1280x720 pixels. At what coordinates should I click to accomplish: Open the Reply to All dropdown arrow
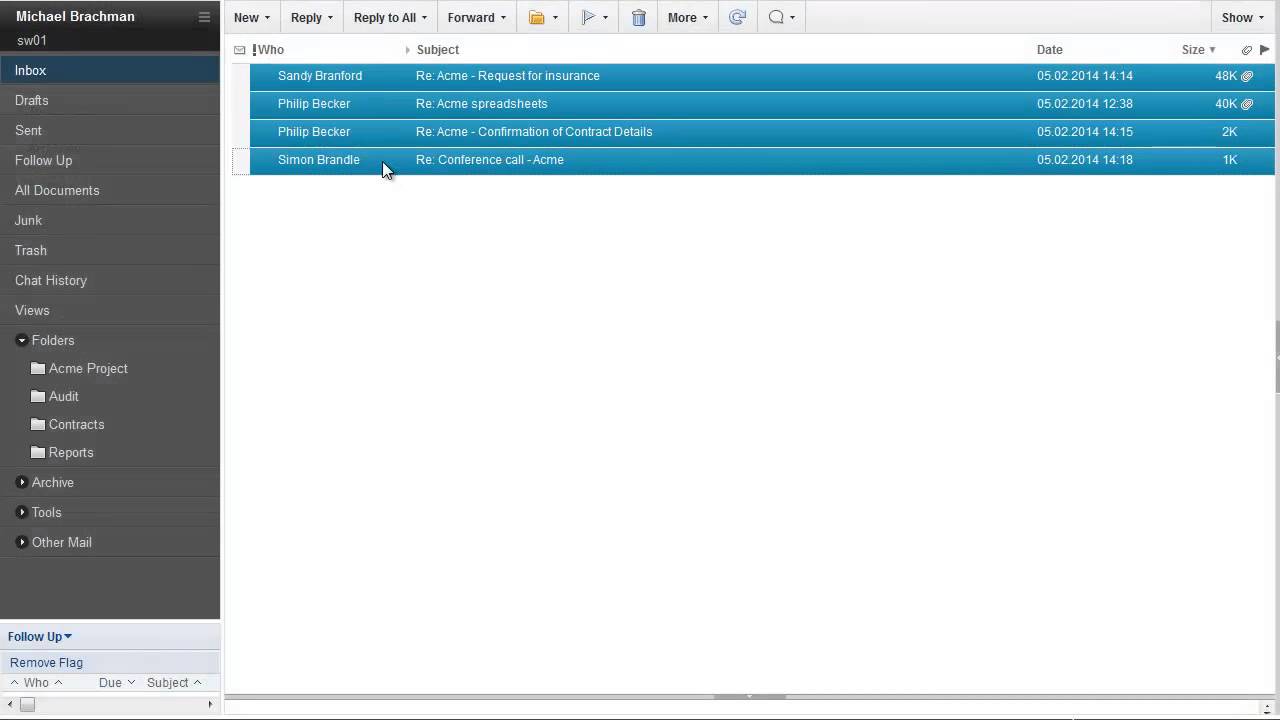coord(424,18)
